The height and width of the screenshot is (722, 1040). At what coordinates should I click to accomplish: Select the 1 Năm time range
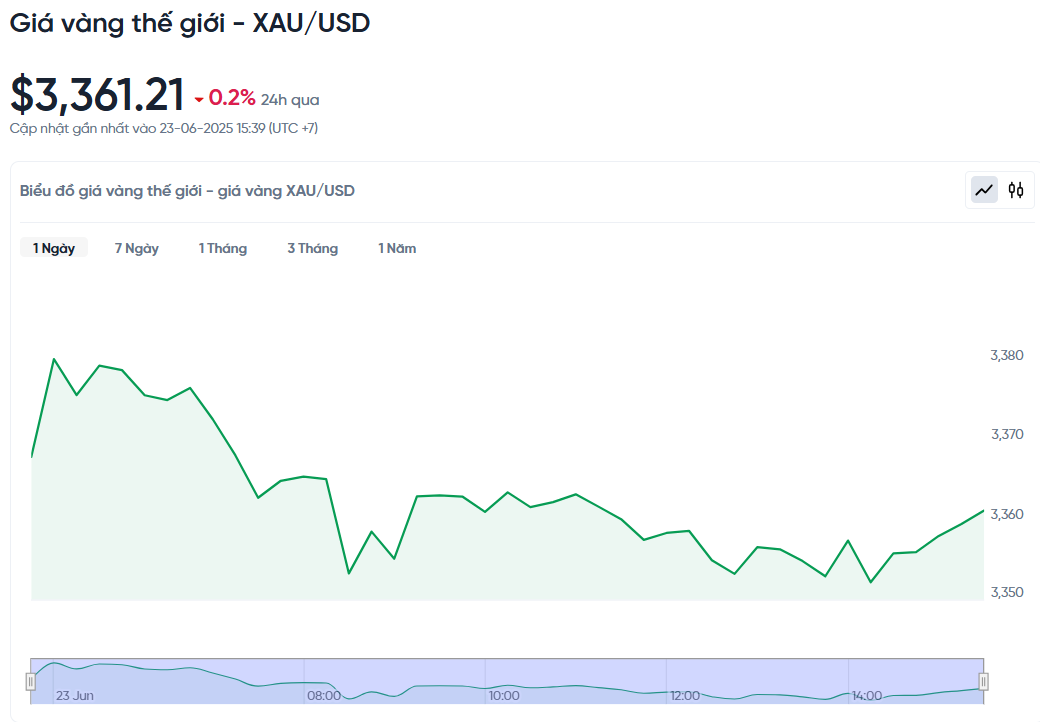point(397,248)
